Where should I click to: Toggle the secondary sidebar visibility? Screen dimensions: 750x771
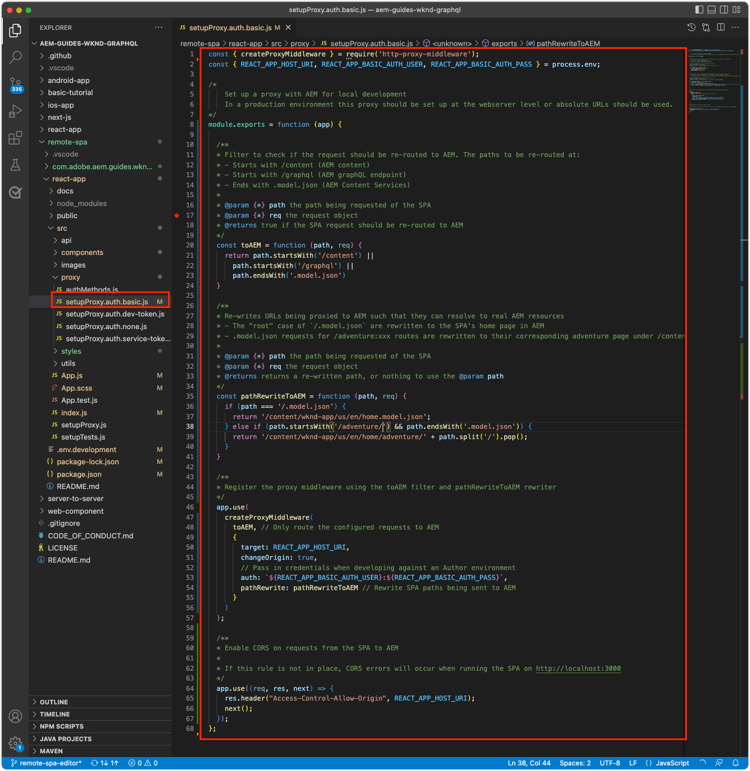pos(725,10)
